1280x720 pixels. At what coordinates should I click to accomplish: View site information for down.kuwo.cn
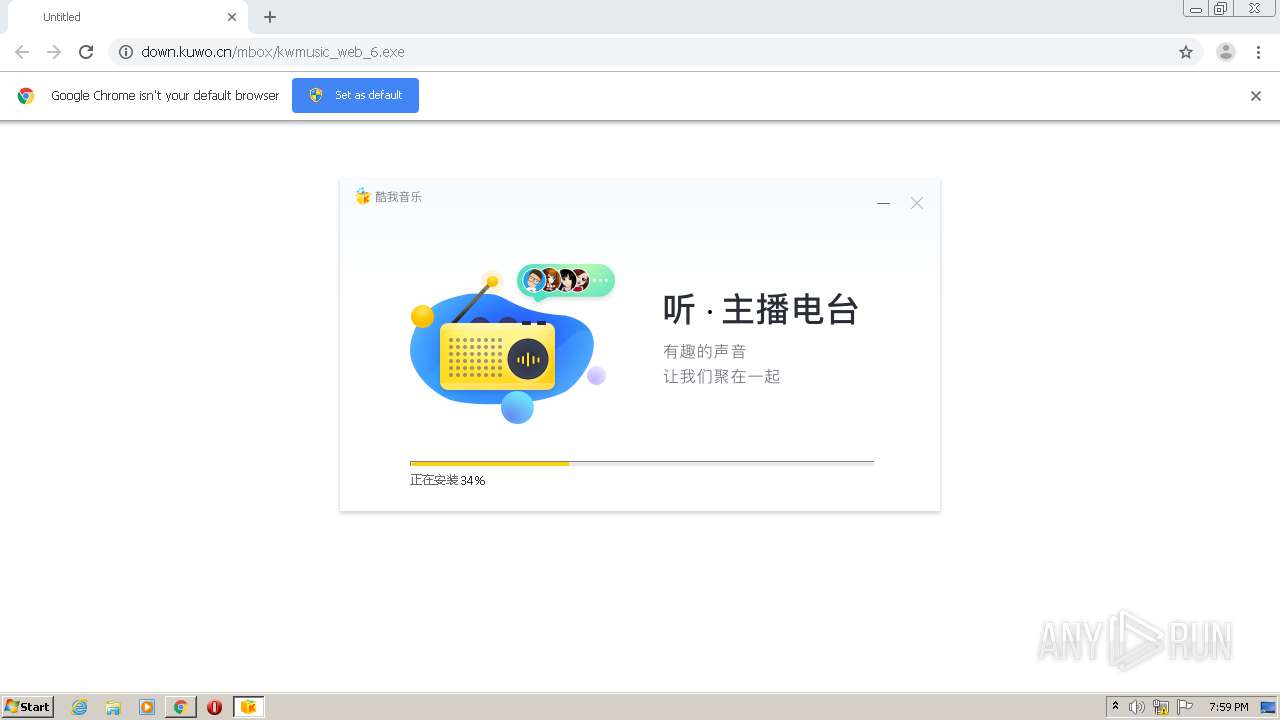point(126,52)
